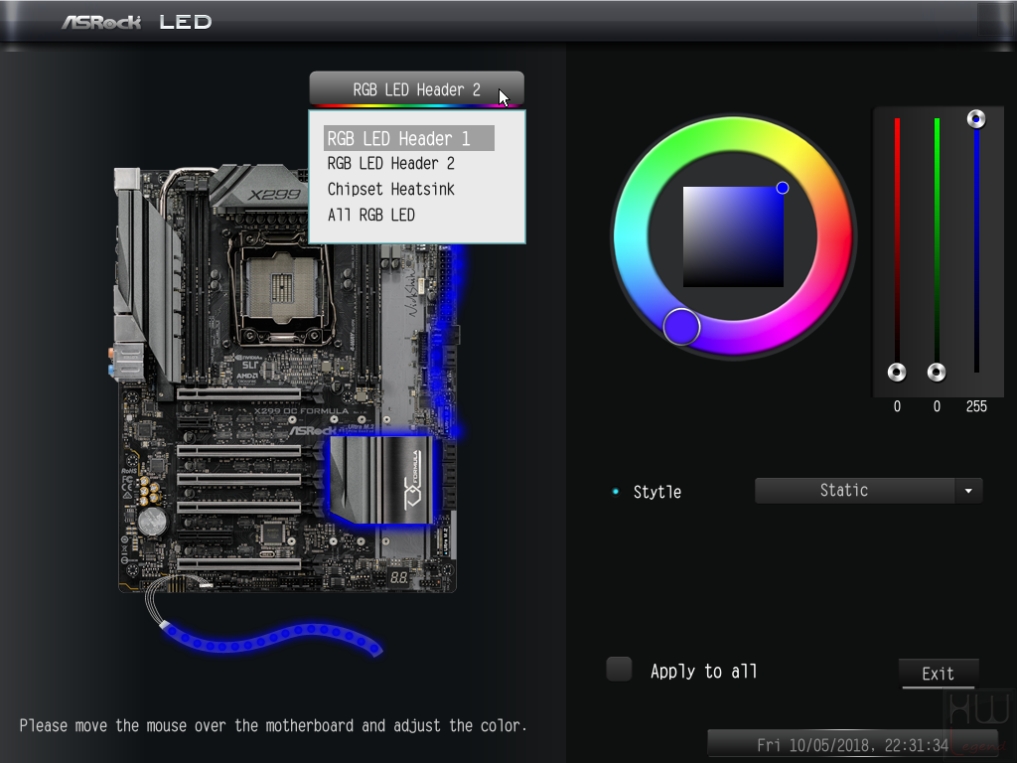This screenshot has height=763, width=1017.
Task: Pick All RGB LED option
Action: click(371, 215)
